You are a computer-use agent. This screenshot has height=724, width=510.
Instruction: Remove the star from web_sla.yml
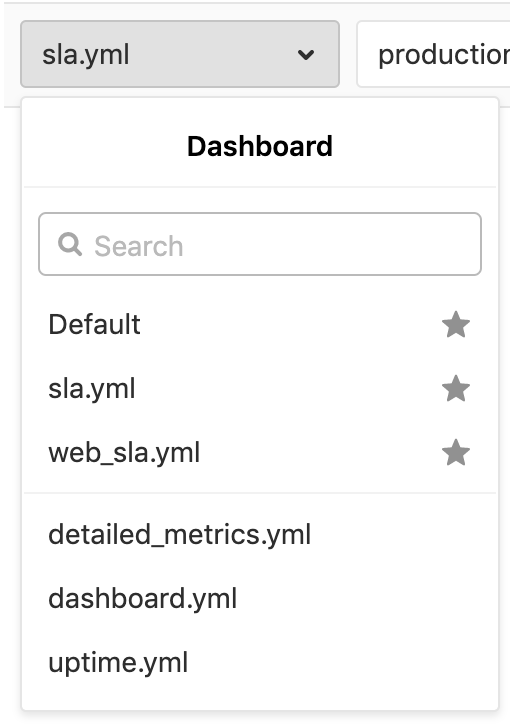pos(456,452)
